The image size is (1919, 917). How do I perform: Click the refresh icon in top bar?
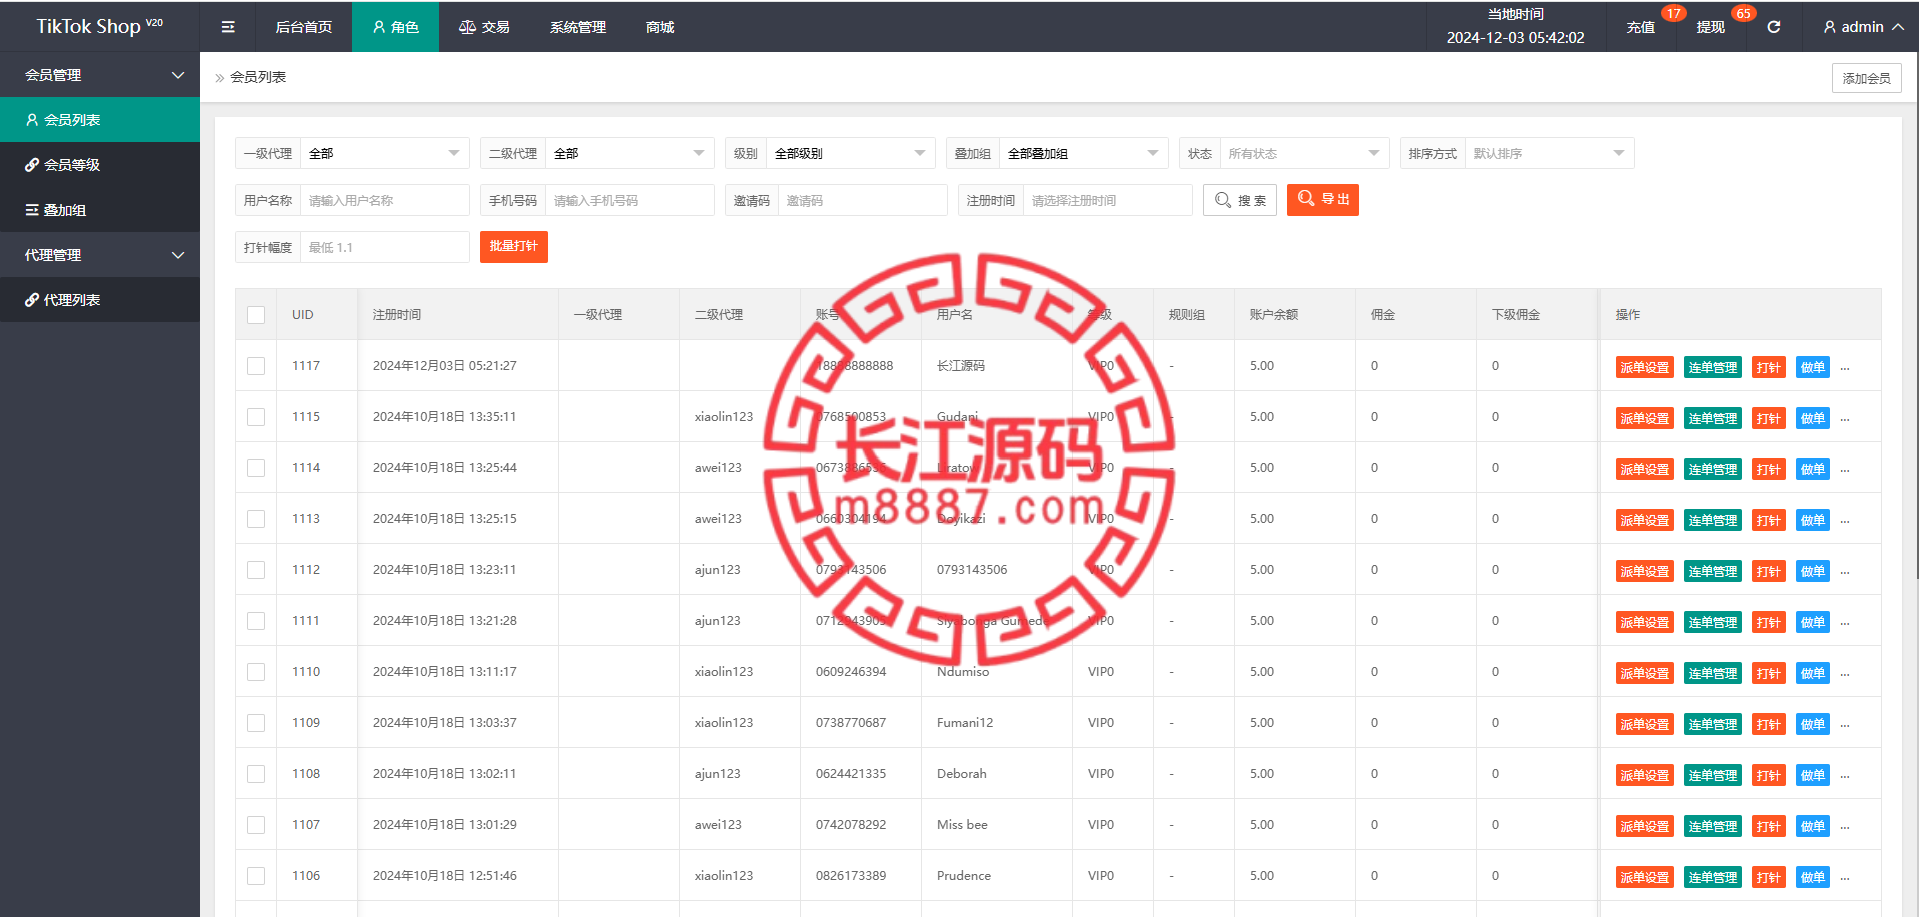pyautogui.click(x=1773, y=27)
